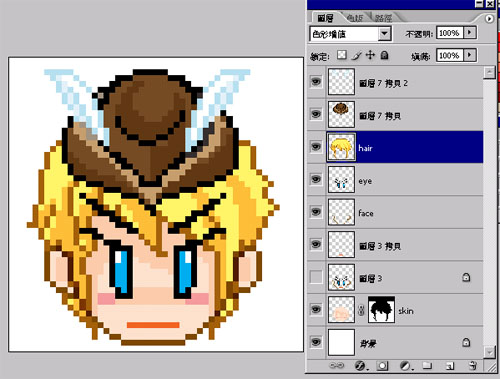
Task: Open the layer style fx button
Action: pos(361,366)
